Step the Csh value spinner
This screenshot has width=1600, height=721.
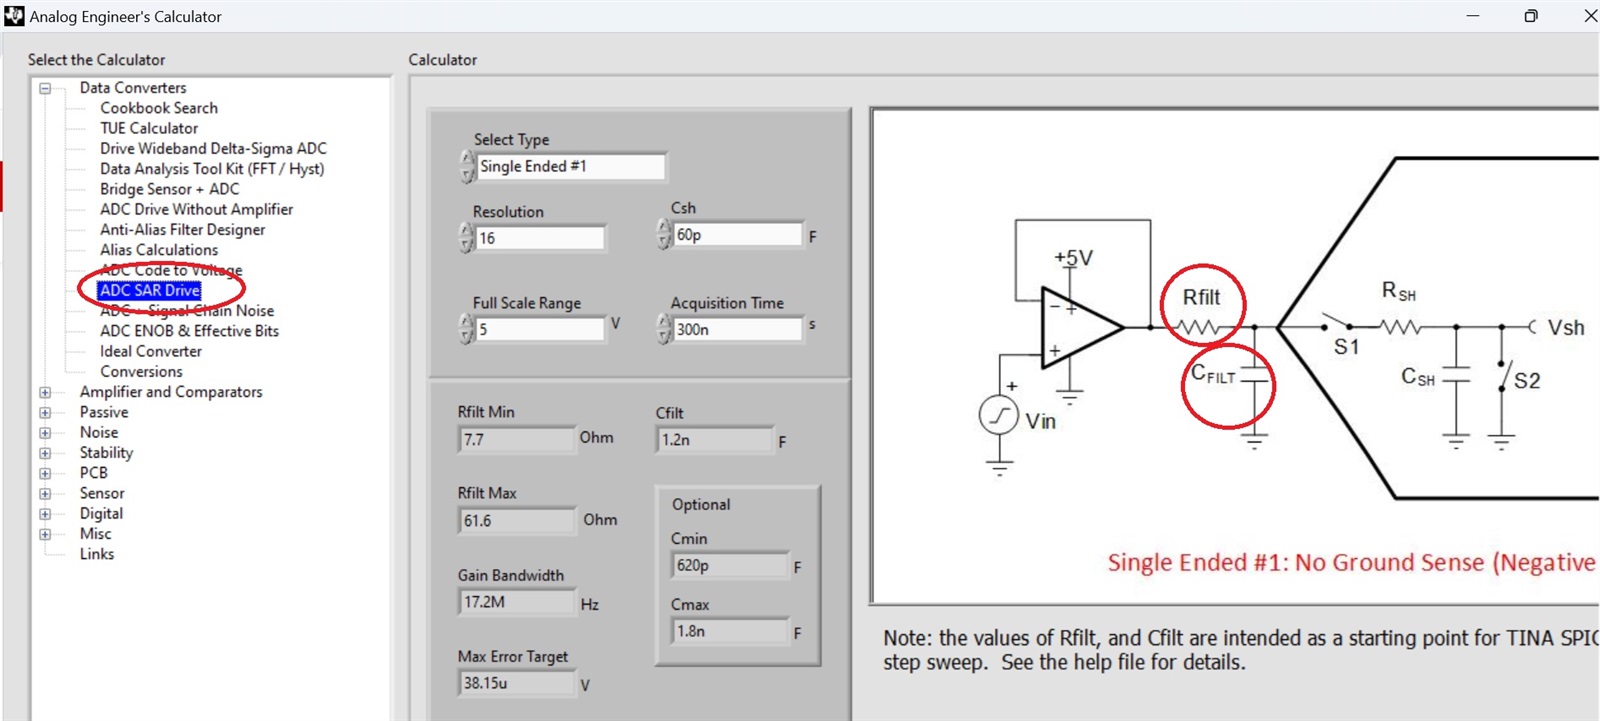pos(665,235)
